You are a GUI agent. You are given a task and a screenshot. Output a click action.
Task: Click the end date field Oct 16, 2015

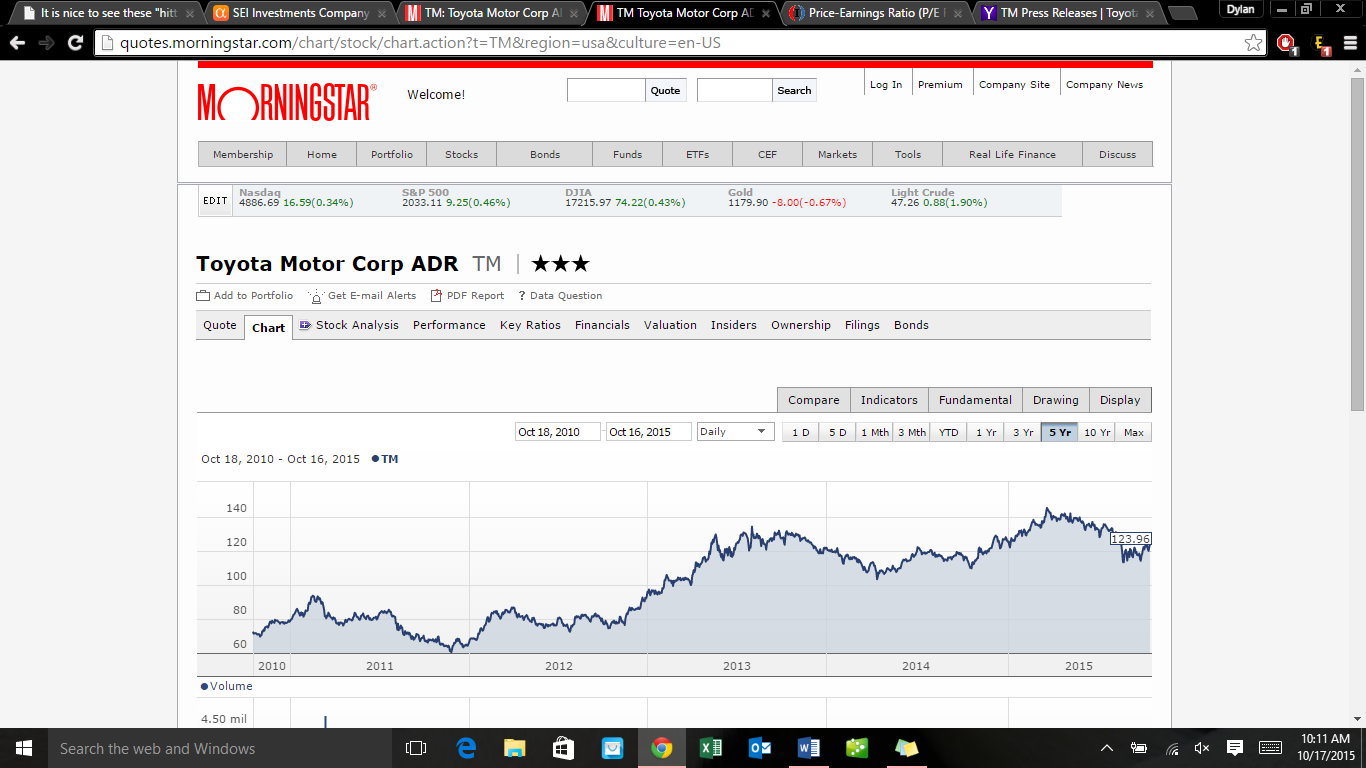(x=648, y=432)
